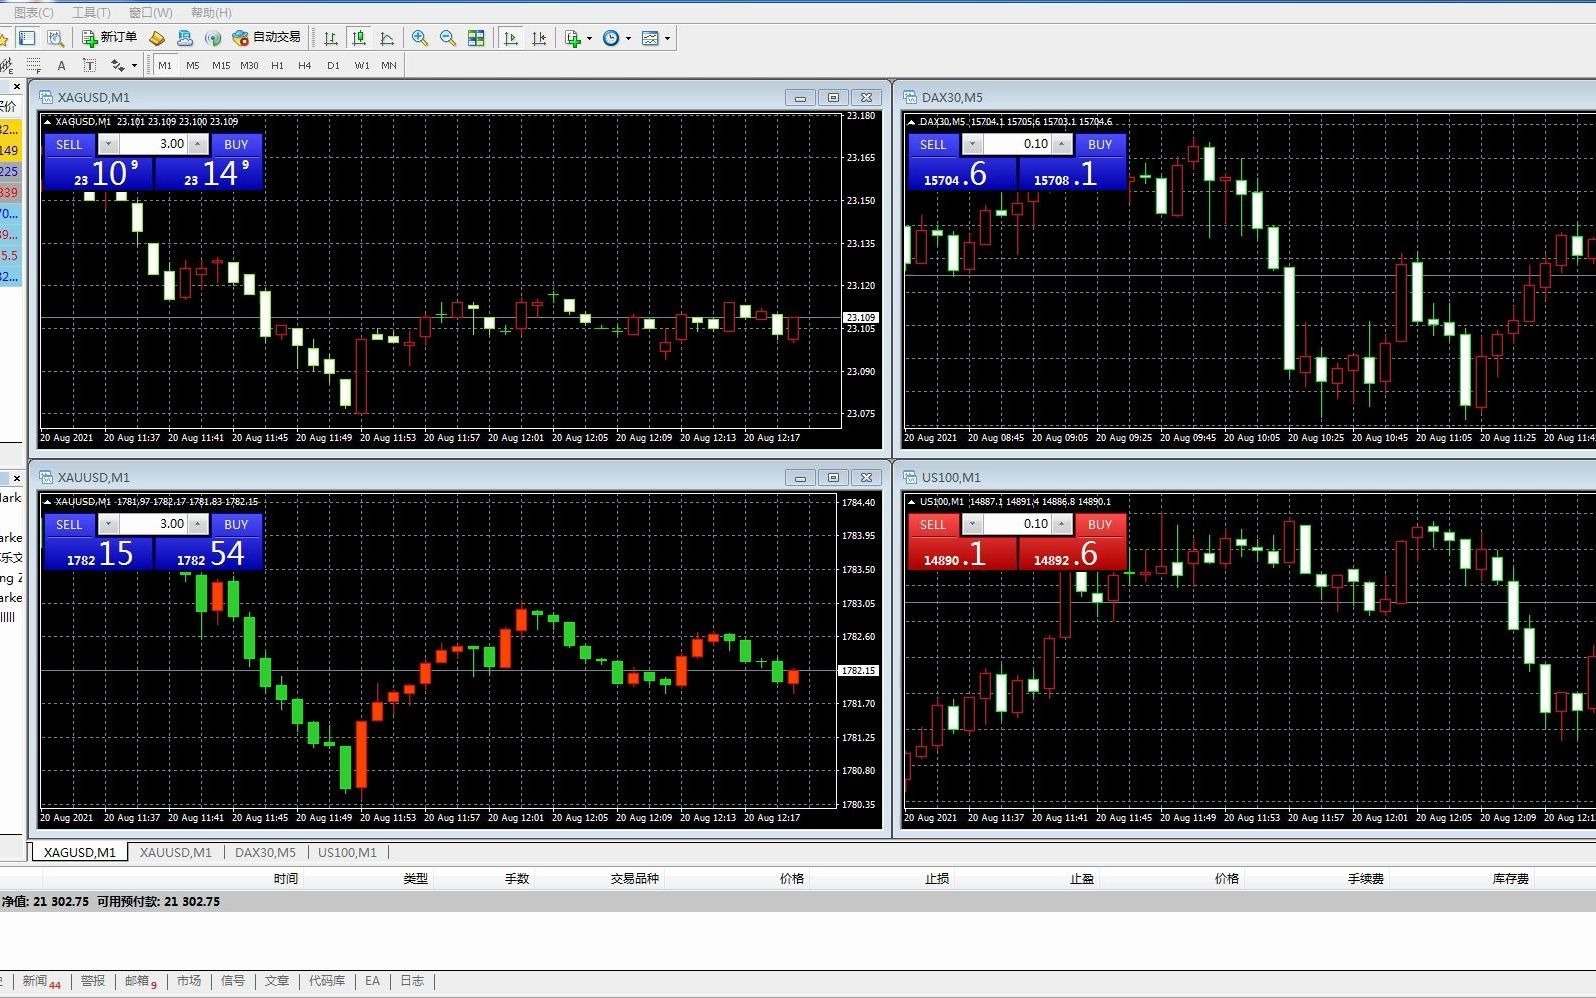Image resolution: width=1596 pixels, height=998 pixels.
Task: Click the XAUUSD 3.00 volume field
Action: pyautogui.click(x=153, y=524)
